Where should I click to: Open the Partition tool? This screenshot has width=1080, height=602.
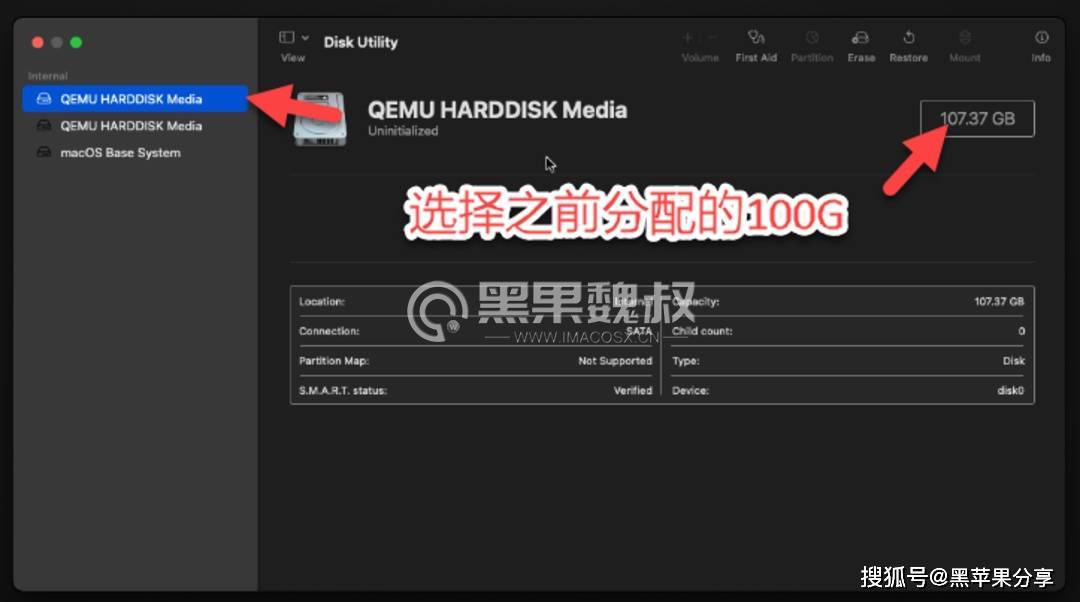coord(812,45)
